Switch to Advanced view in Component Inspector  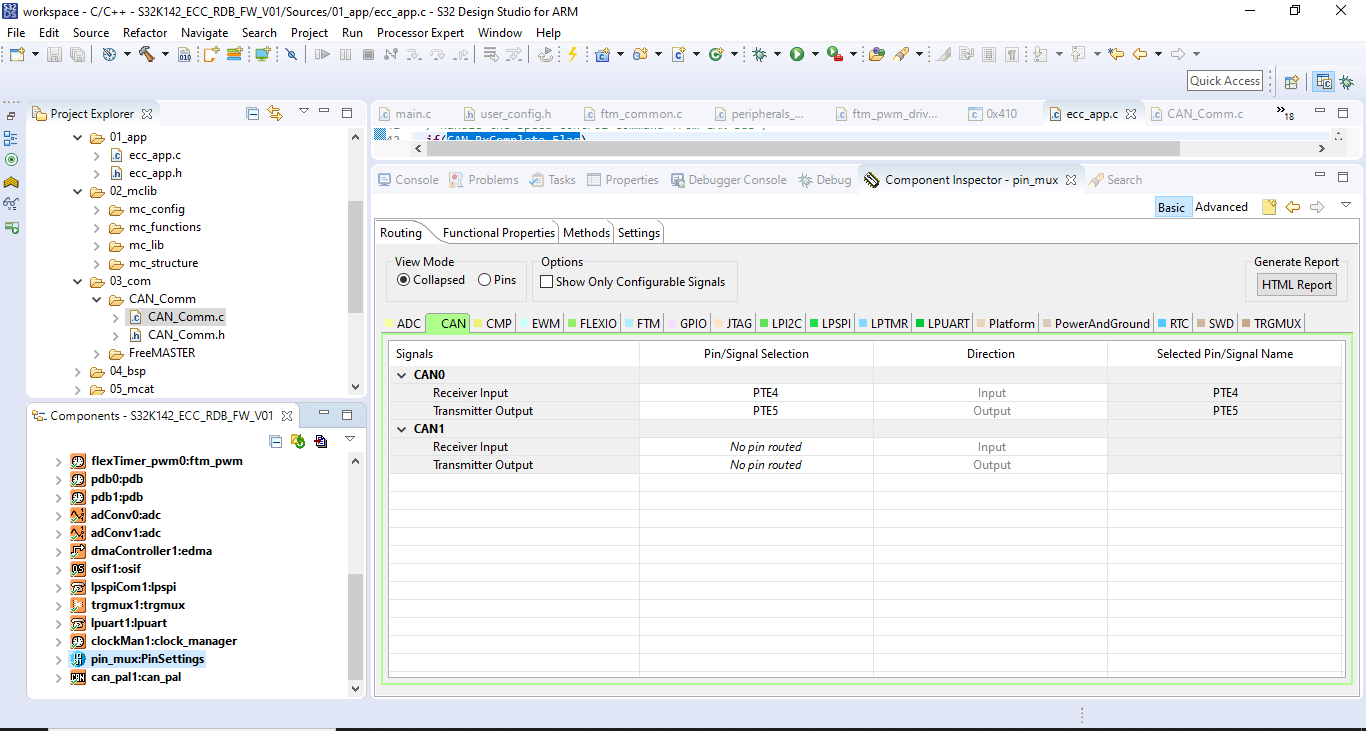click(1221, 207)
